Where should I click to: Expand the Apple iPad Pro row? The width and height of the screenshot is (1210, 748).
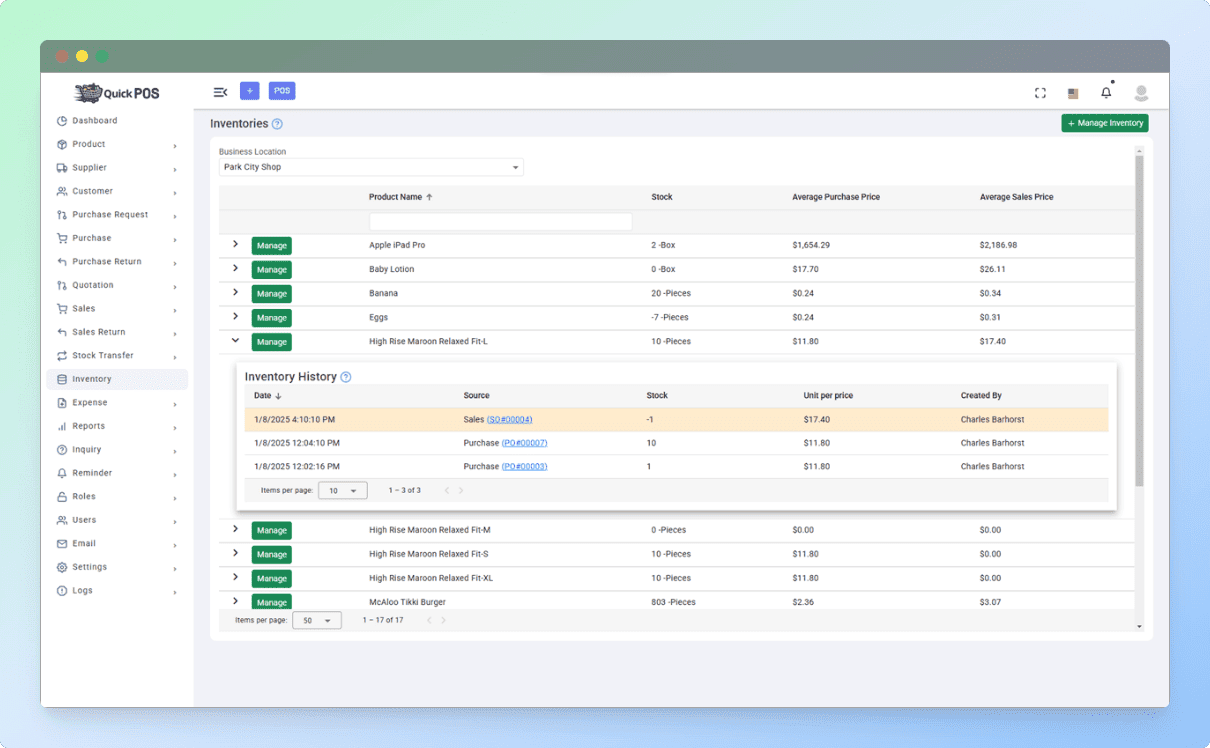236,244
